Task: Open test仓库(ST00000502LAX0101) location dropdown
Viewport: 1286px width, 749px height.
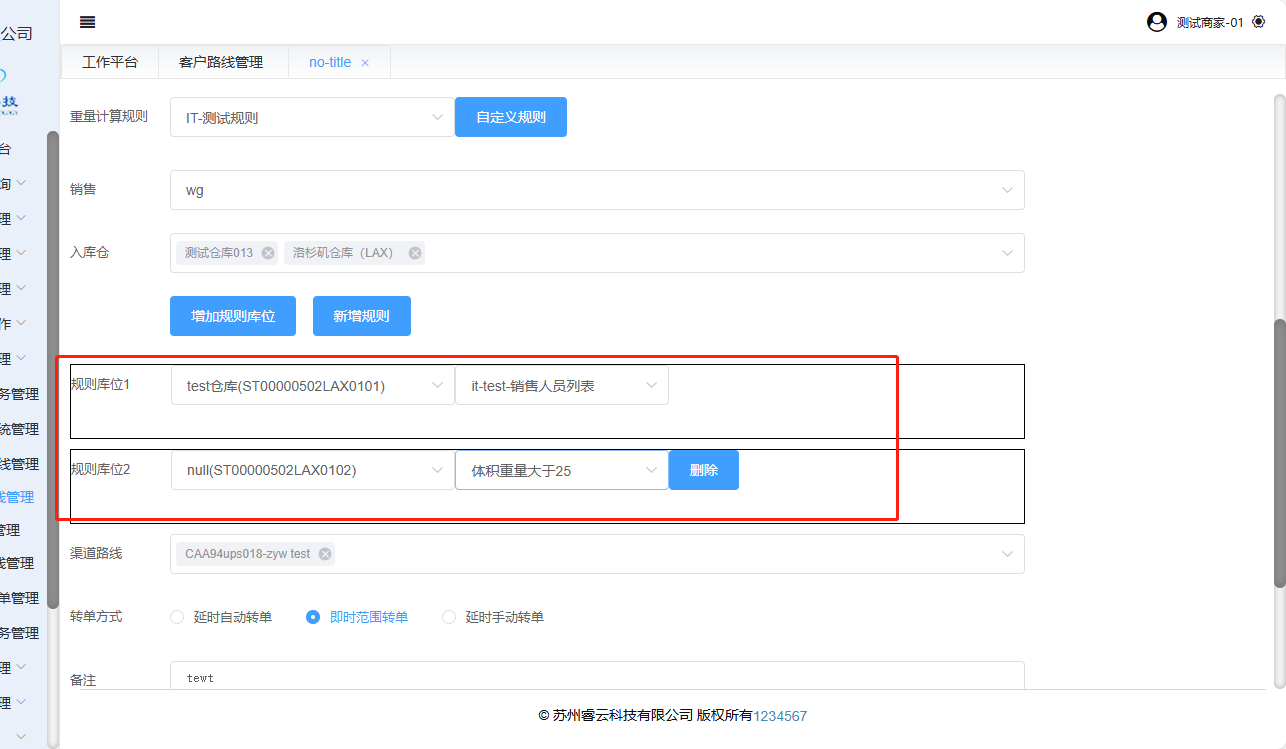Action: [312, 385]
